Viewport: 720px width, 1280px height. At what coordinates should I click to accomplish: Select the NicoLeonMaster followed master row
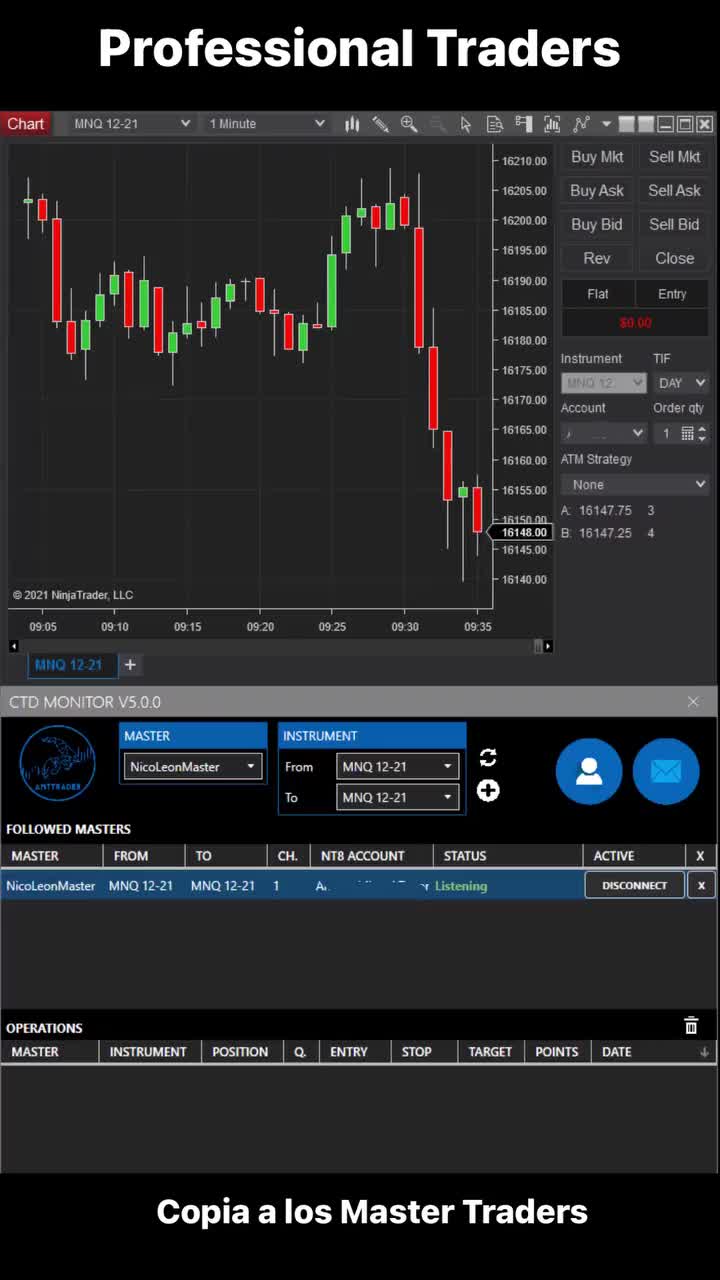click(359, 886)
